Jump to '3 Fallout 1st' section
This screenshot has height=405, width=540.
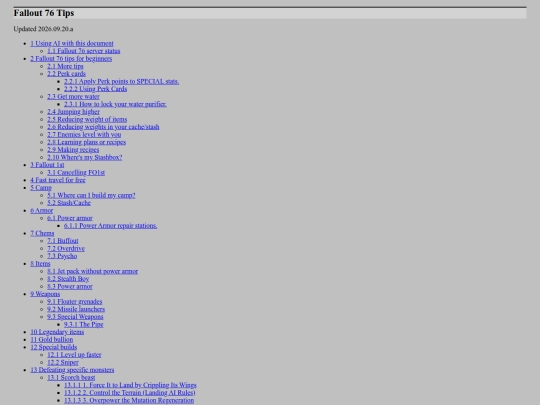click(x=47, y=165)
